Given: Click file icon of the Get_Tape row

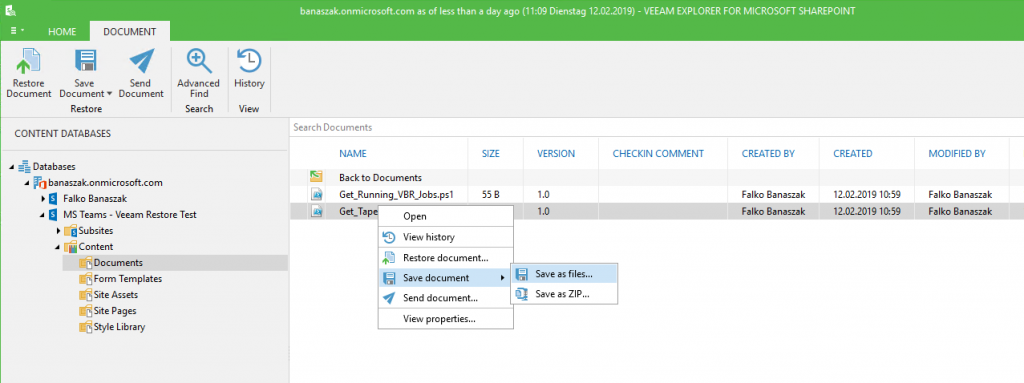Looking at the screenshot, I should click(317, 211).
